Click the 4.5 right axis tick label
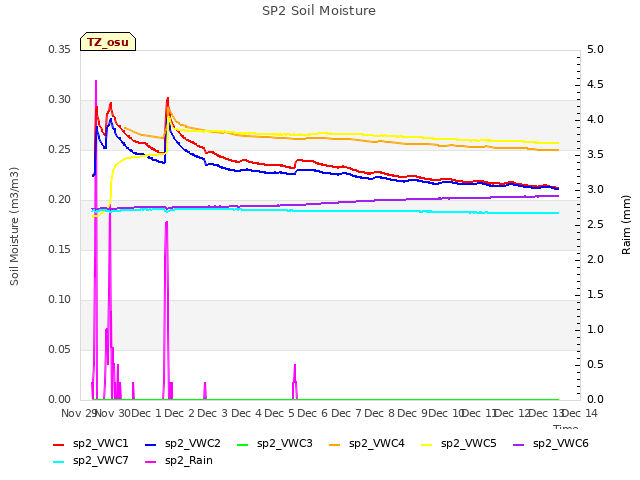Viewport: 640px width, 480px height. click(x=595, y=85)
